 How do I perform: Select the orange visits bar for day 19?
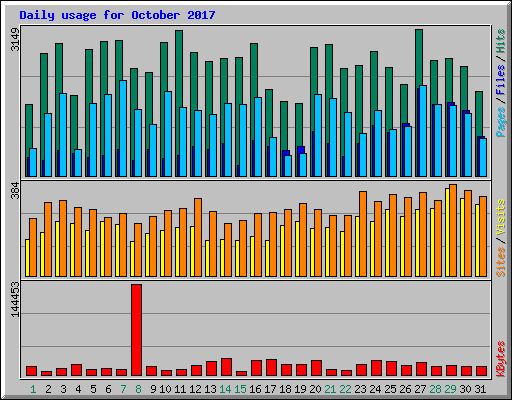tap(303, 240)
